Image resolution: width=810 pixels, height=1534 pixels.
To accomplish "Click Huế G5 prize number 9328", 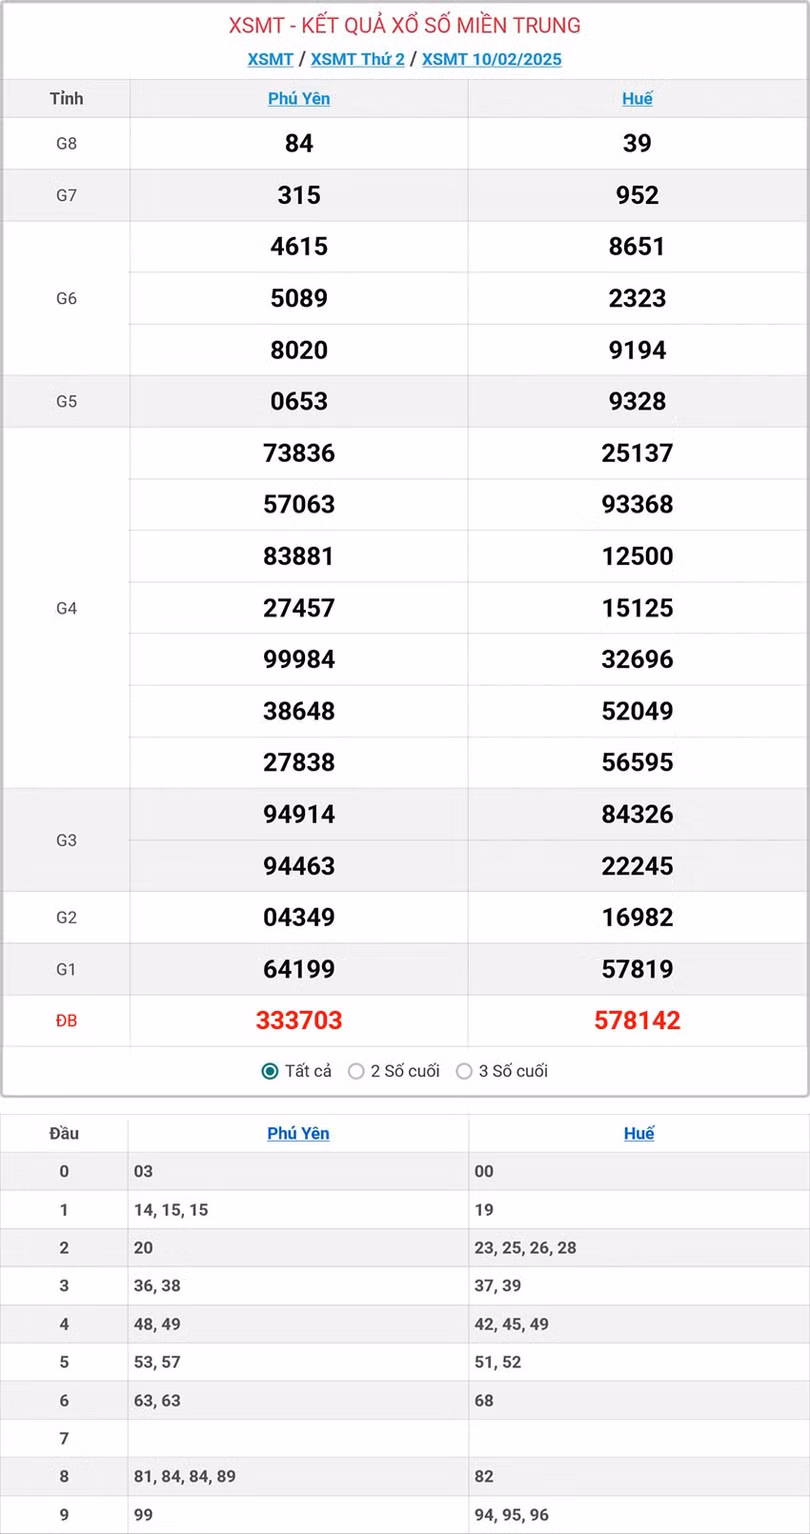I will (x=637, y=401).
